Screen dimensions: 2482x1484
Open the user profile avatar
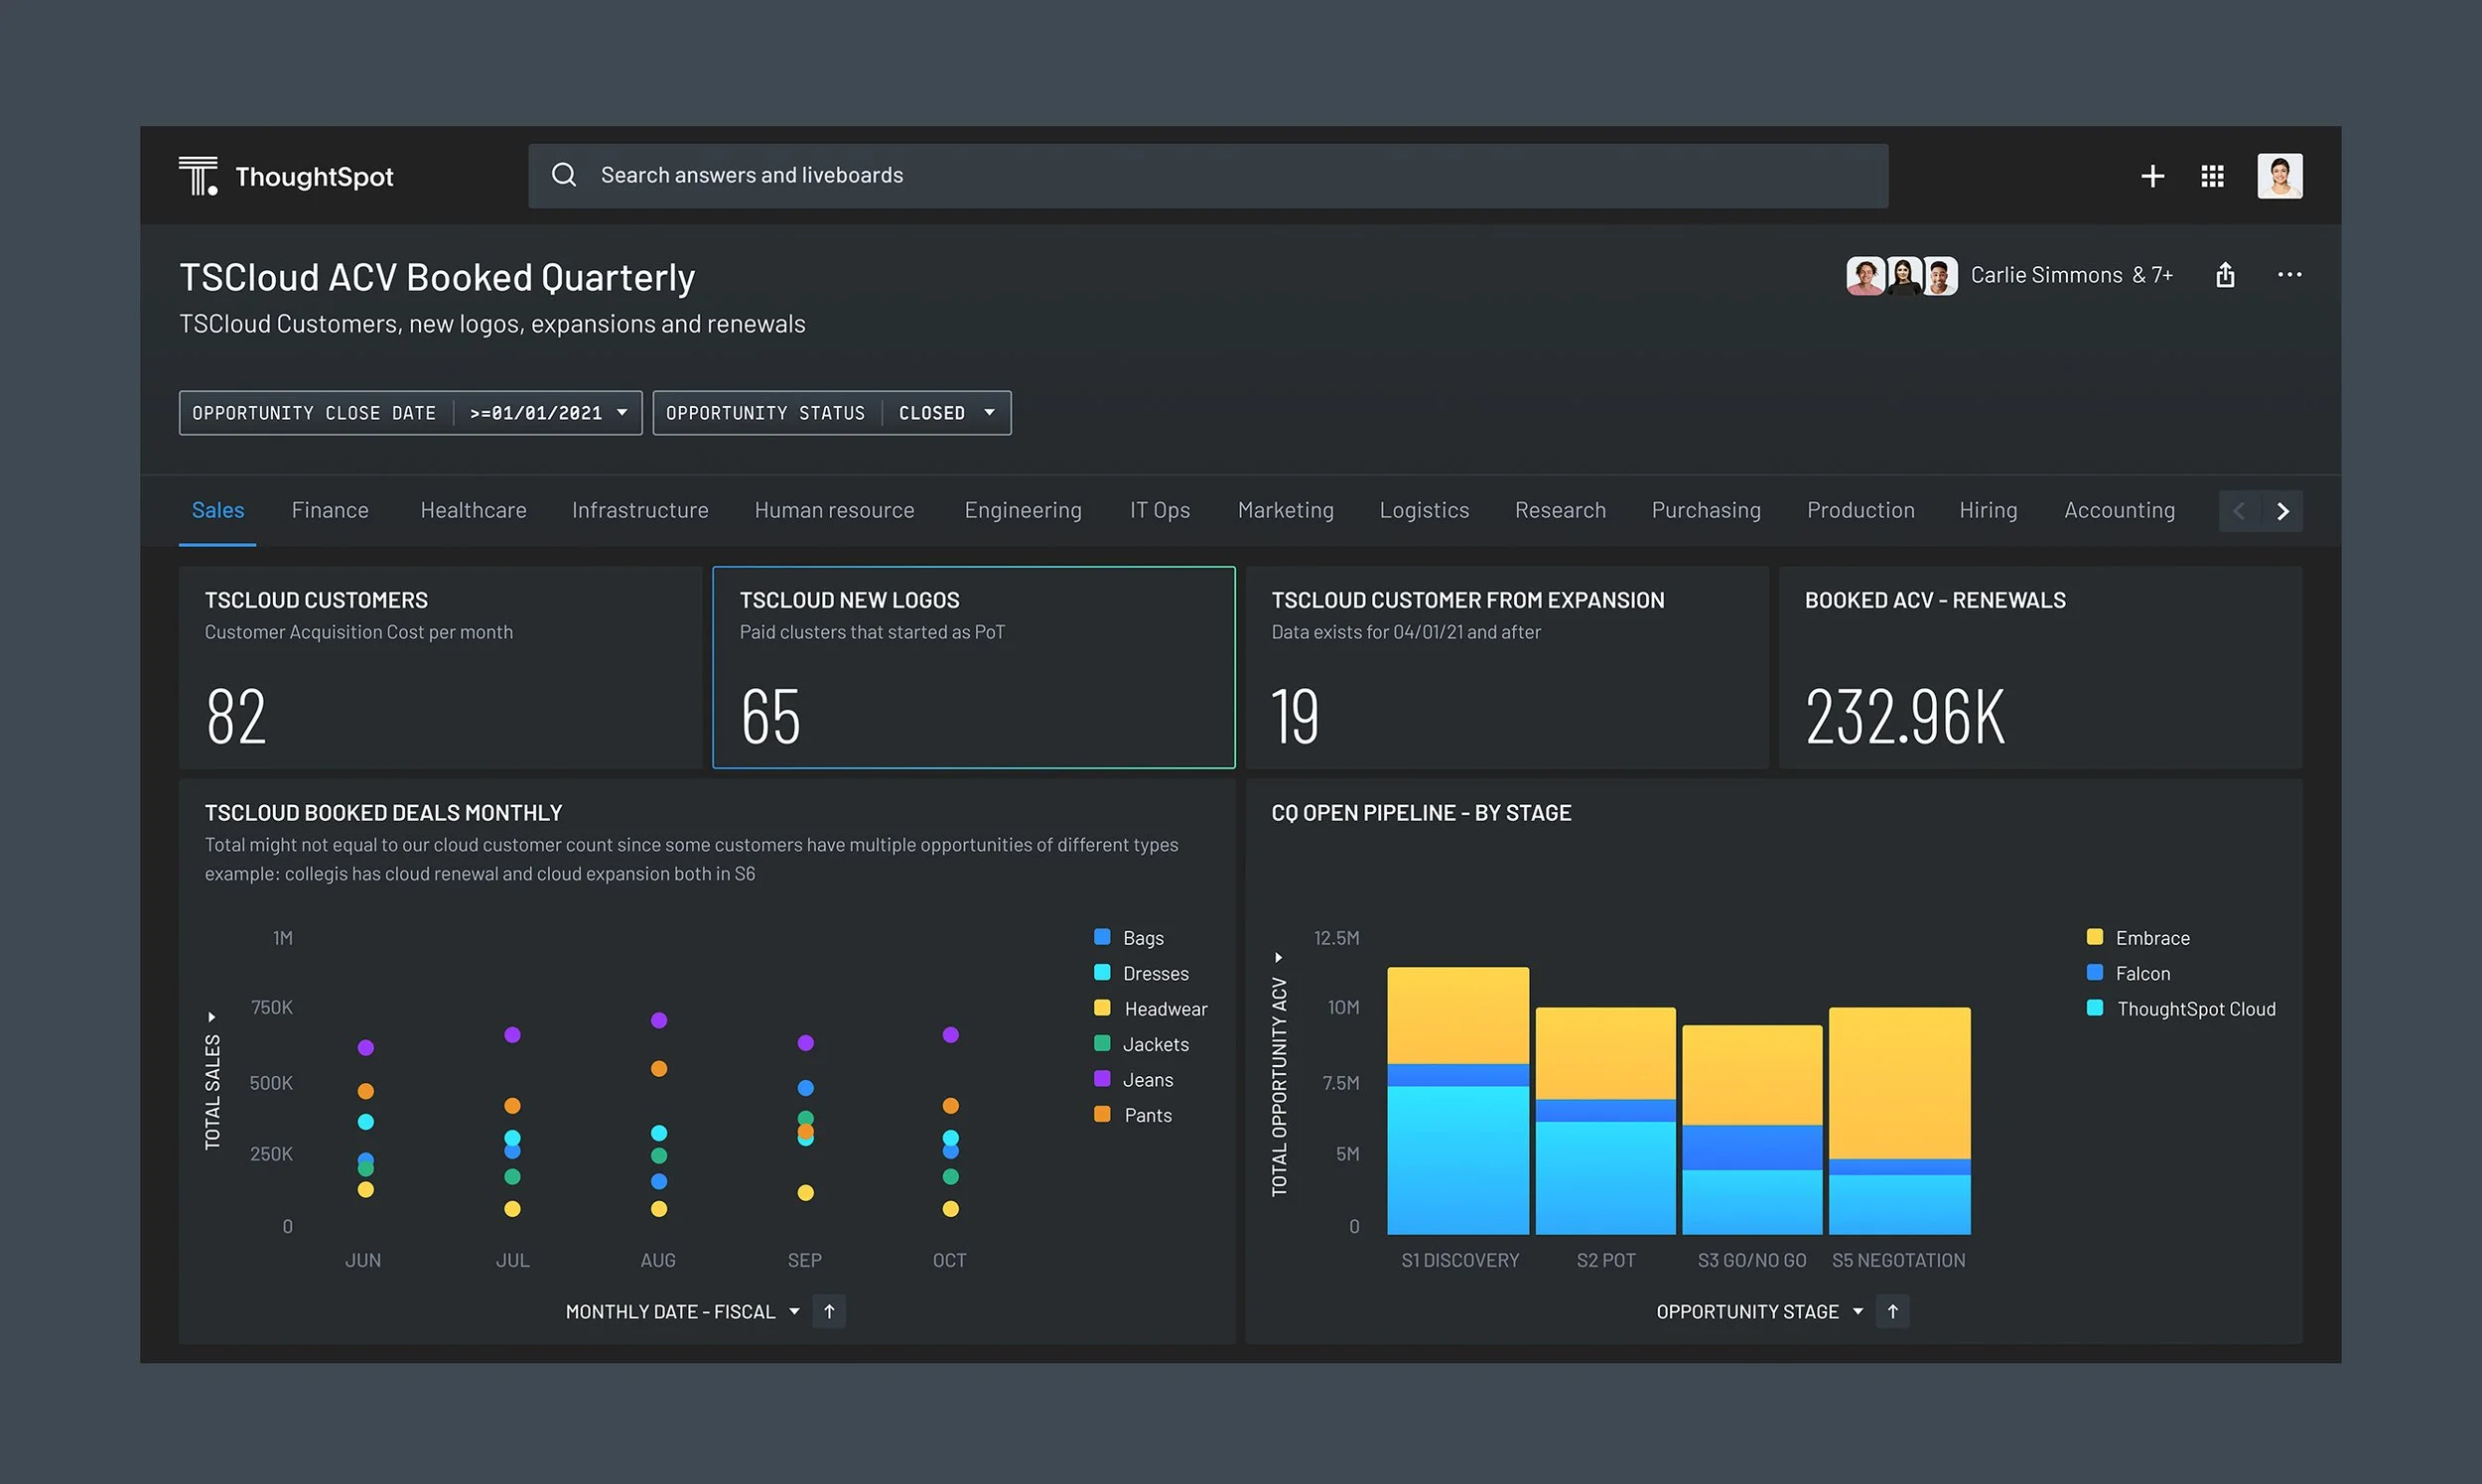click(2279, 177)
